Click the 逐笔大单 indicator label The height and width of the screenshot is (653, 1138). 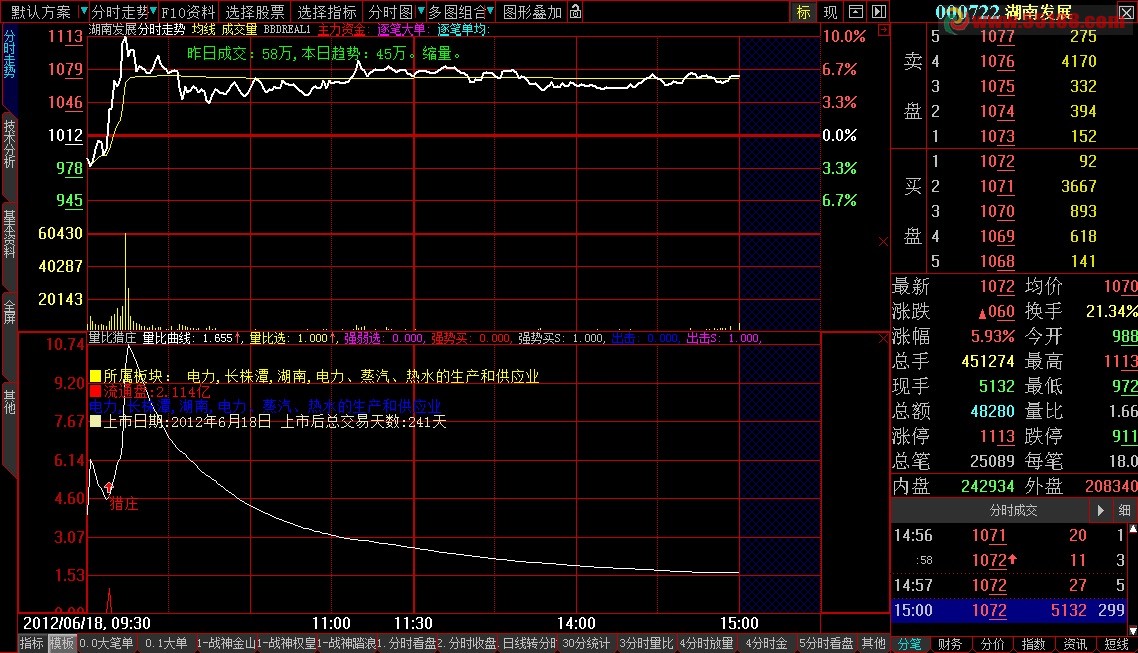(x=401, y=29)
